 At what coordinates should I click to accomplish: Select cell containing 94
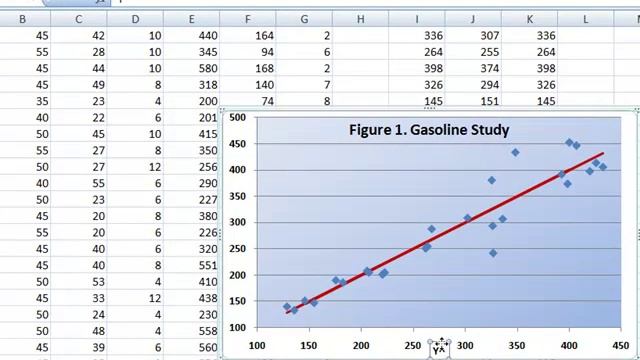248,52
